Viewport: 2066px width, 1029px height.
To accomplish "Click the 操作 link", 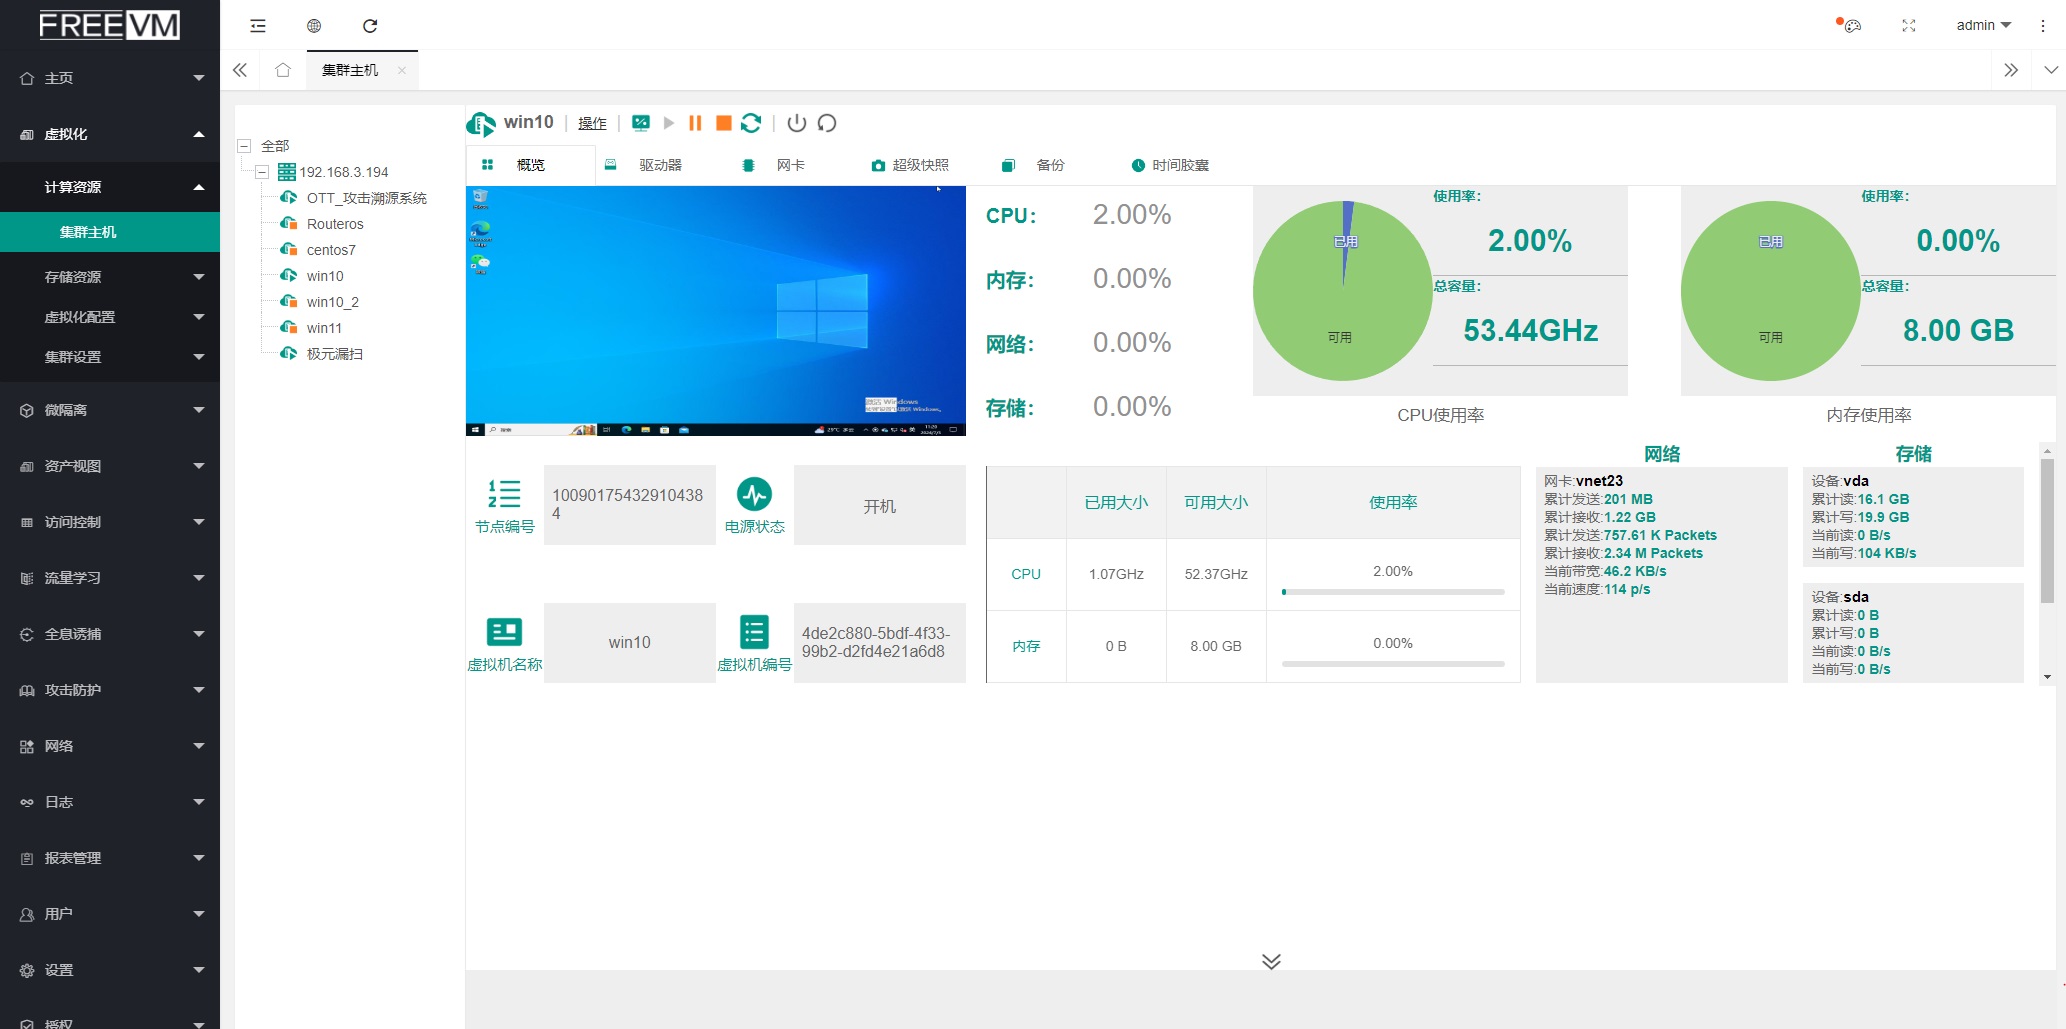I will (592, 123).
